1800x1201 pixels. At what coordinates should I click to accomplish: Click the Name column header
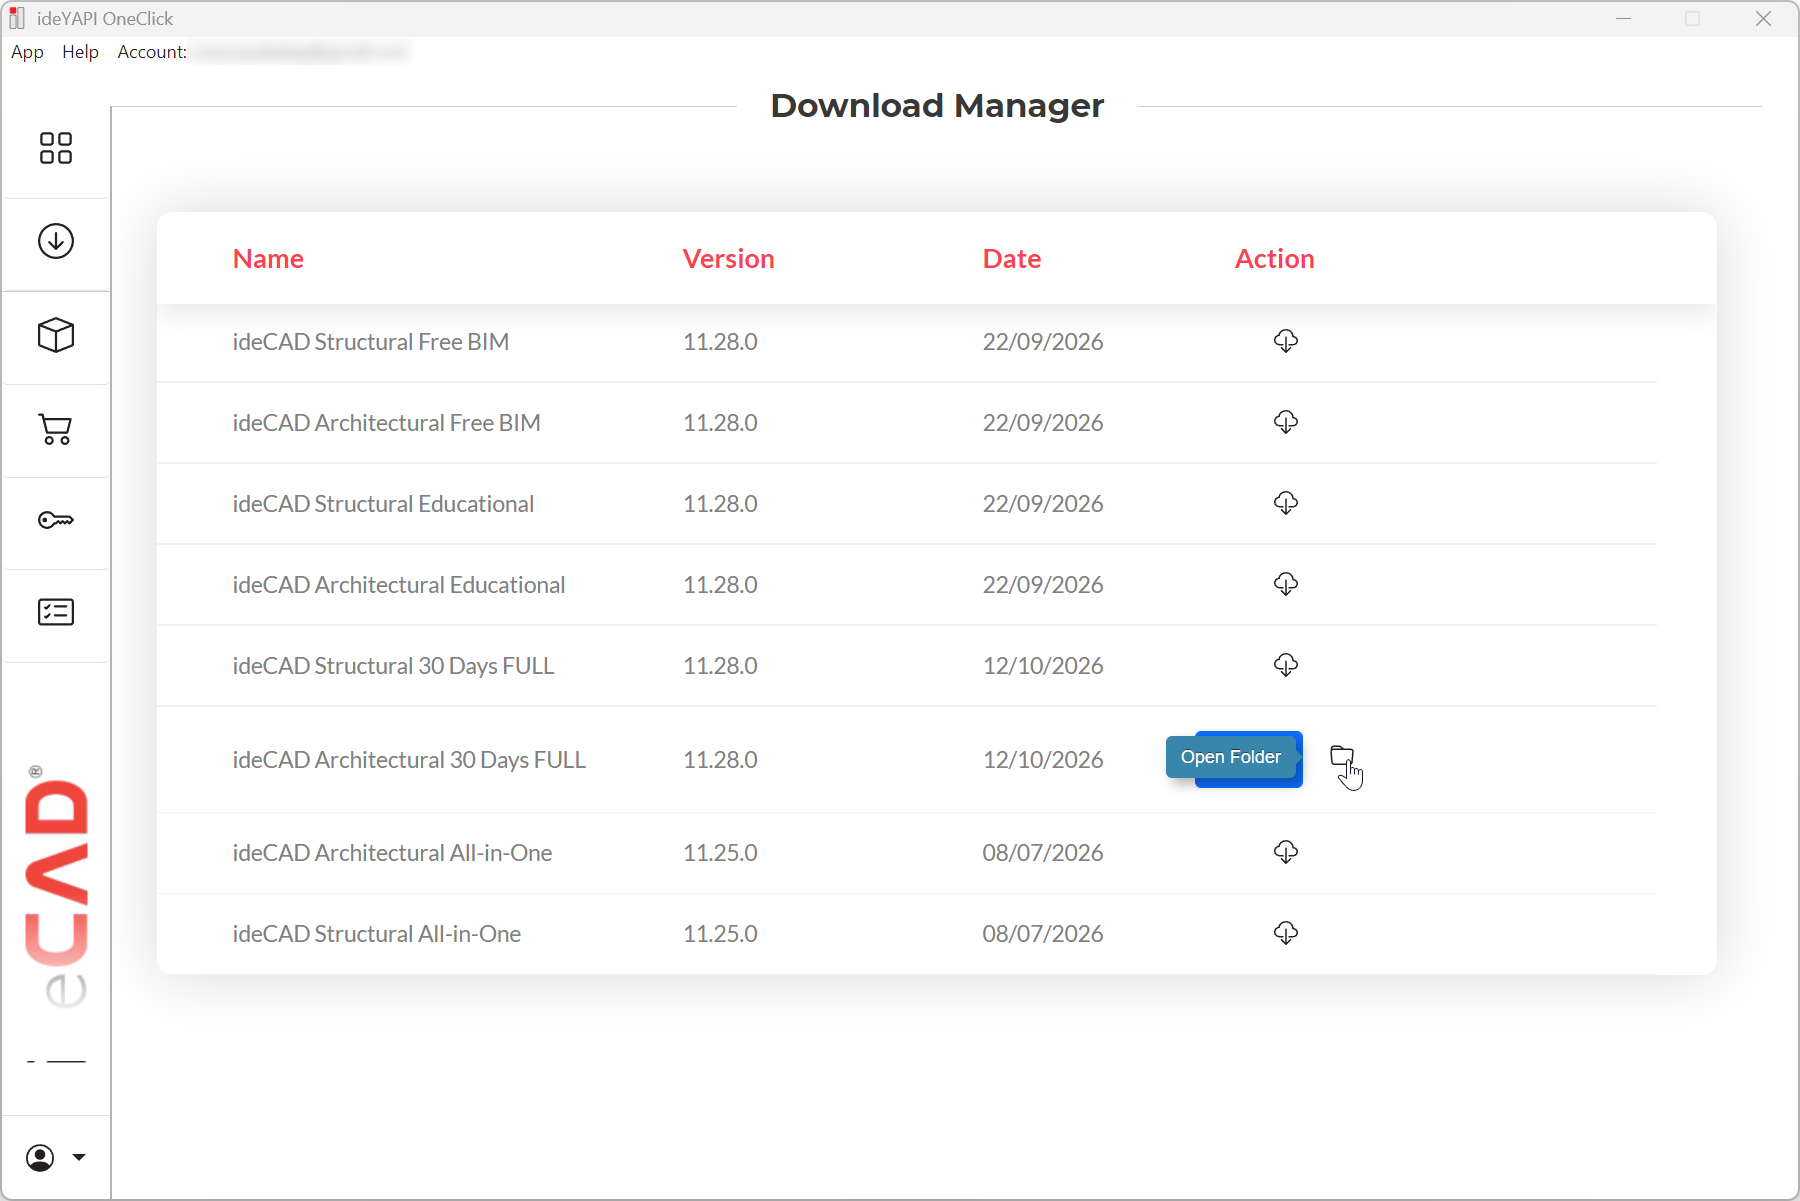[x=268, y=259]
